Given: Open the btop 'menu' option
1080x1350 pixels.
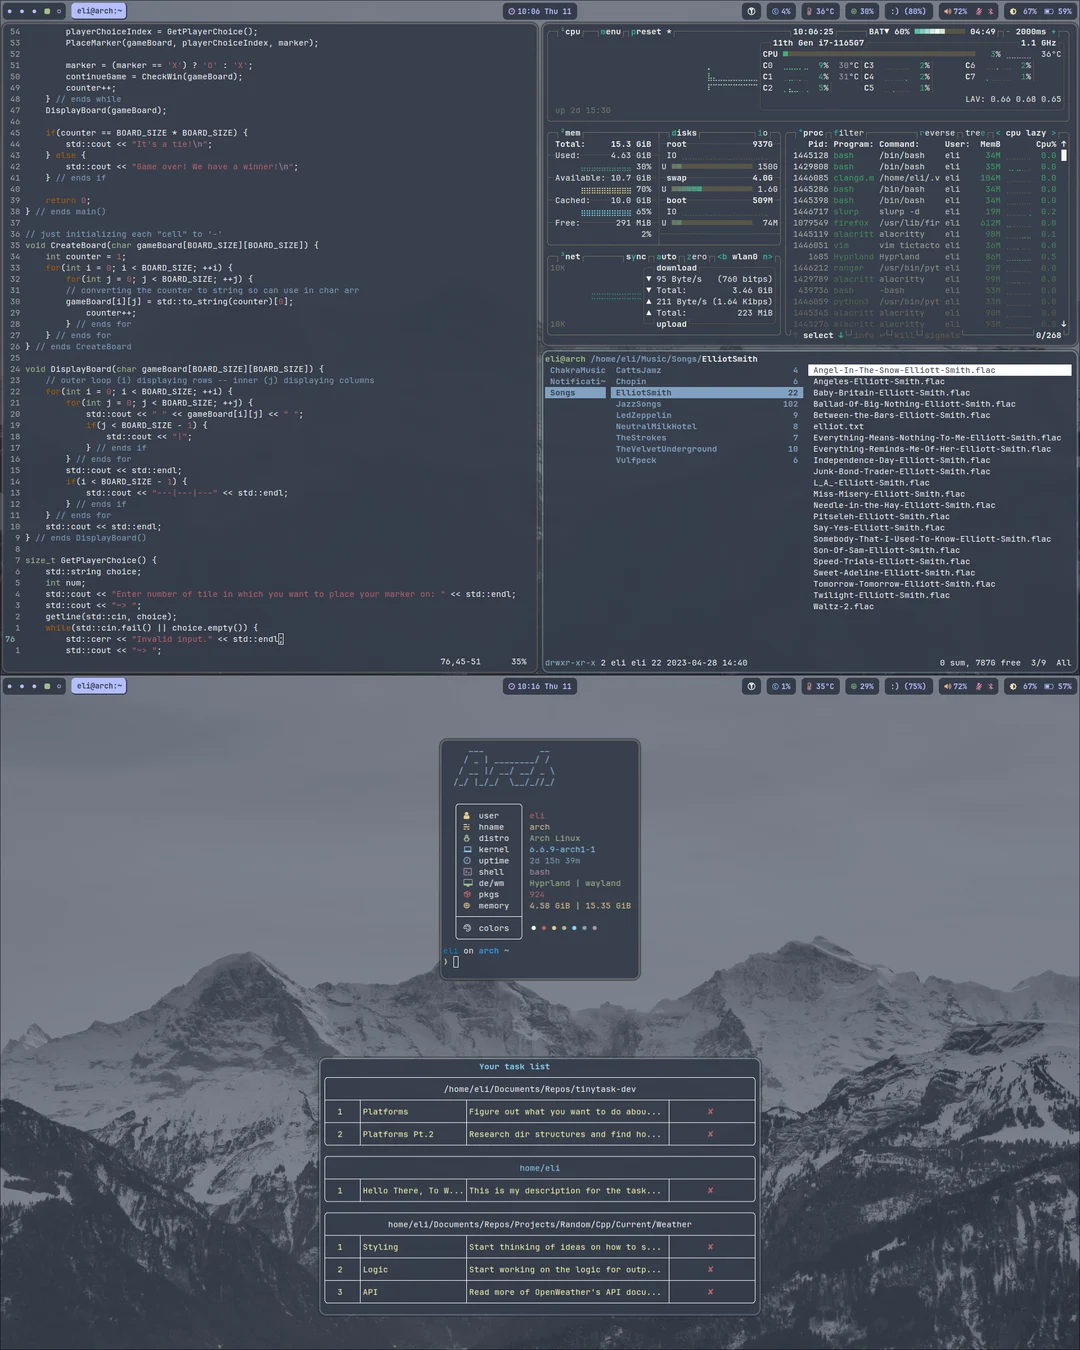Looking at the screenshot, I should (610, 32).
